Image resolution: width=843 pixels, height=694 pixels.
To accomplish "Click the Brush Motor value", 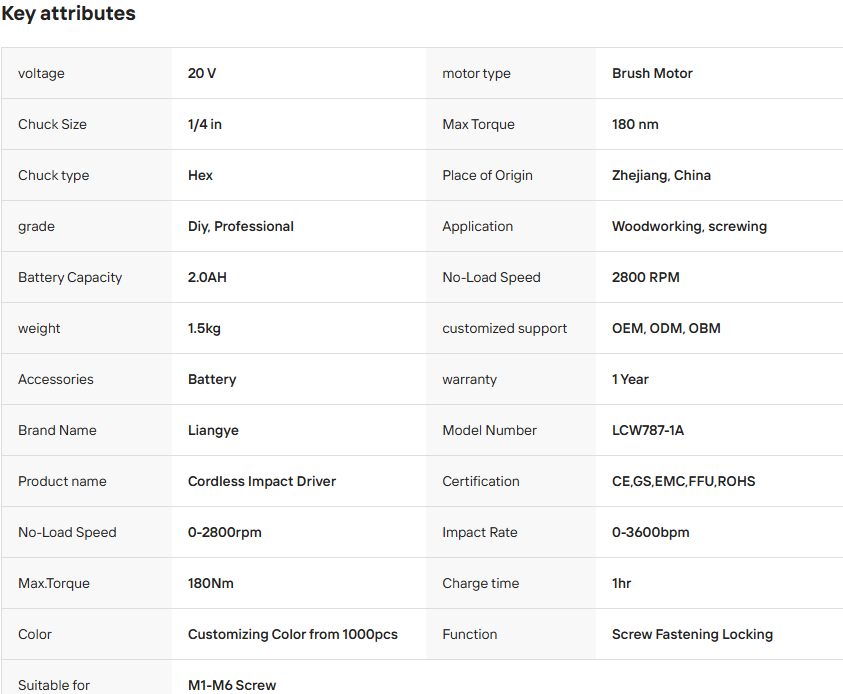I will coord(652,73).
